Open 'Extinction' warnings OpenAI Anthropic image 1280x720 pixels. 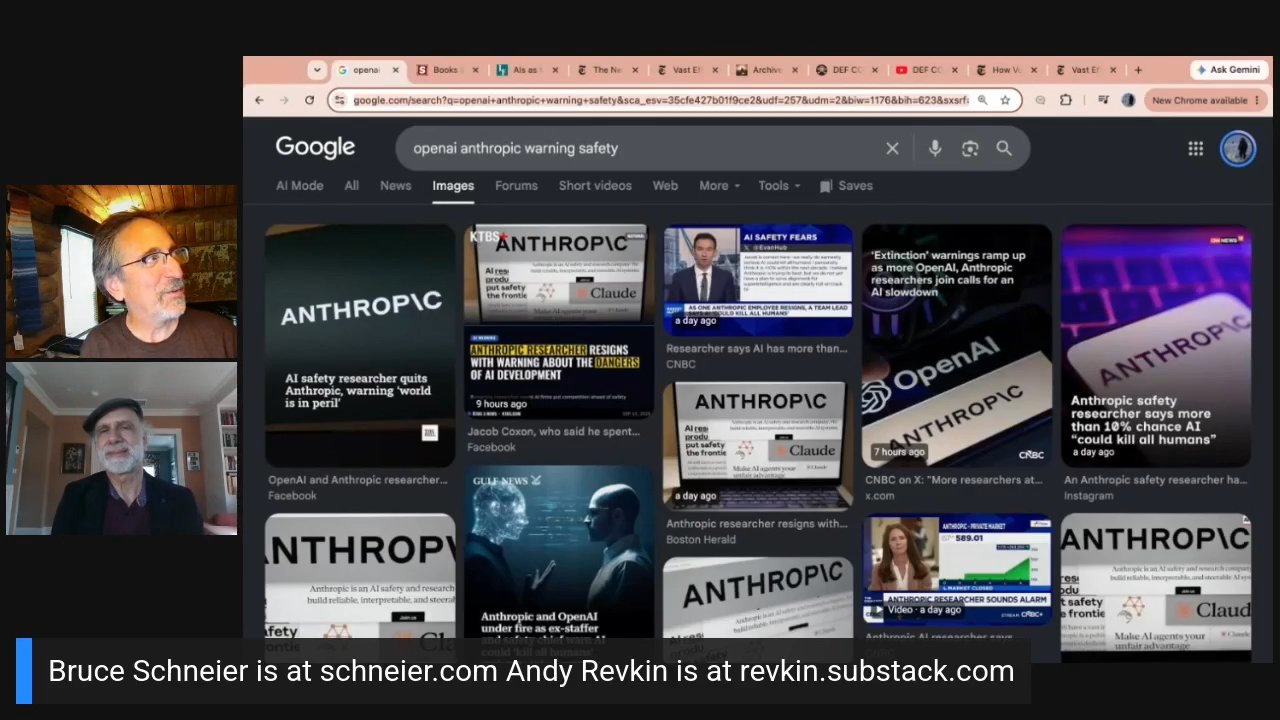coord(957,345)
